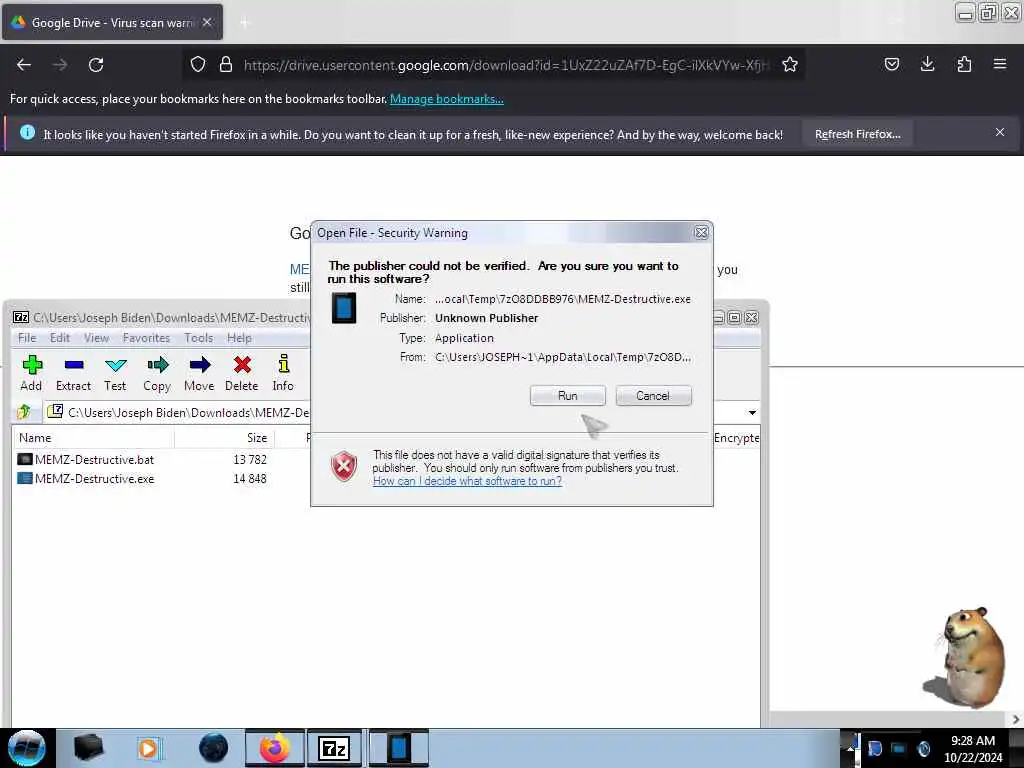
Task: Close the Open File Security Warning dialog
Action: [701, 232]
